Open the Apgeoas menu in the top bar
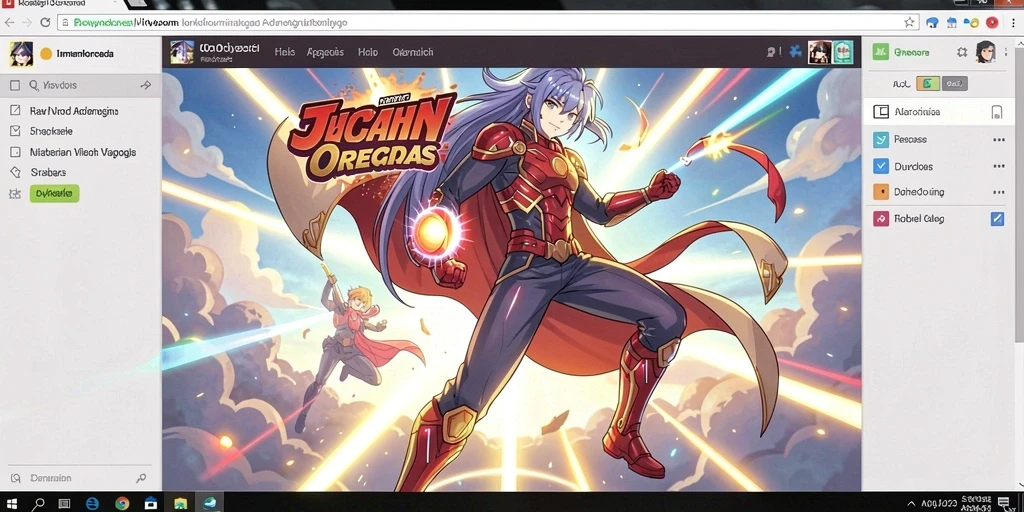The image size is (1024, 512). click(x=325, y=52)
